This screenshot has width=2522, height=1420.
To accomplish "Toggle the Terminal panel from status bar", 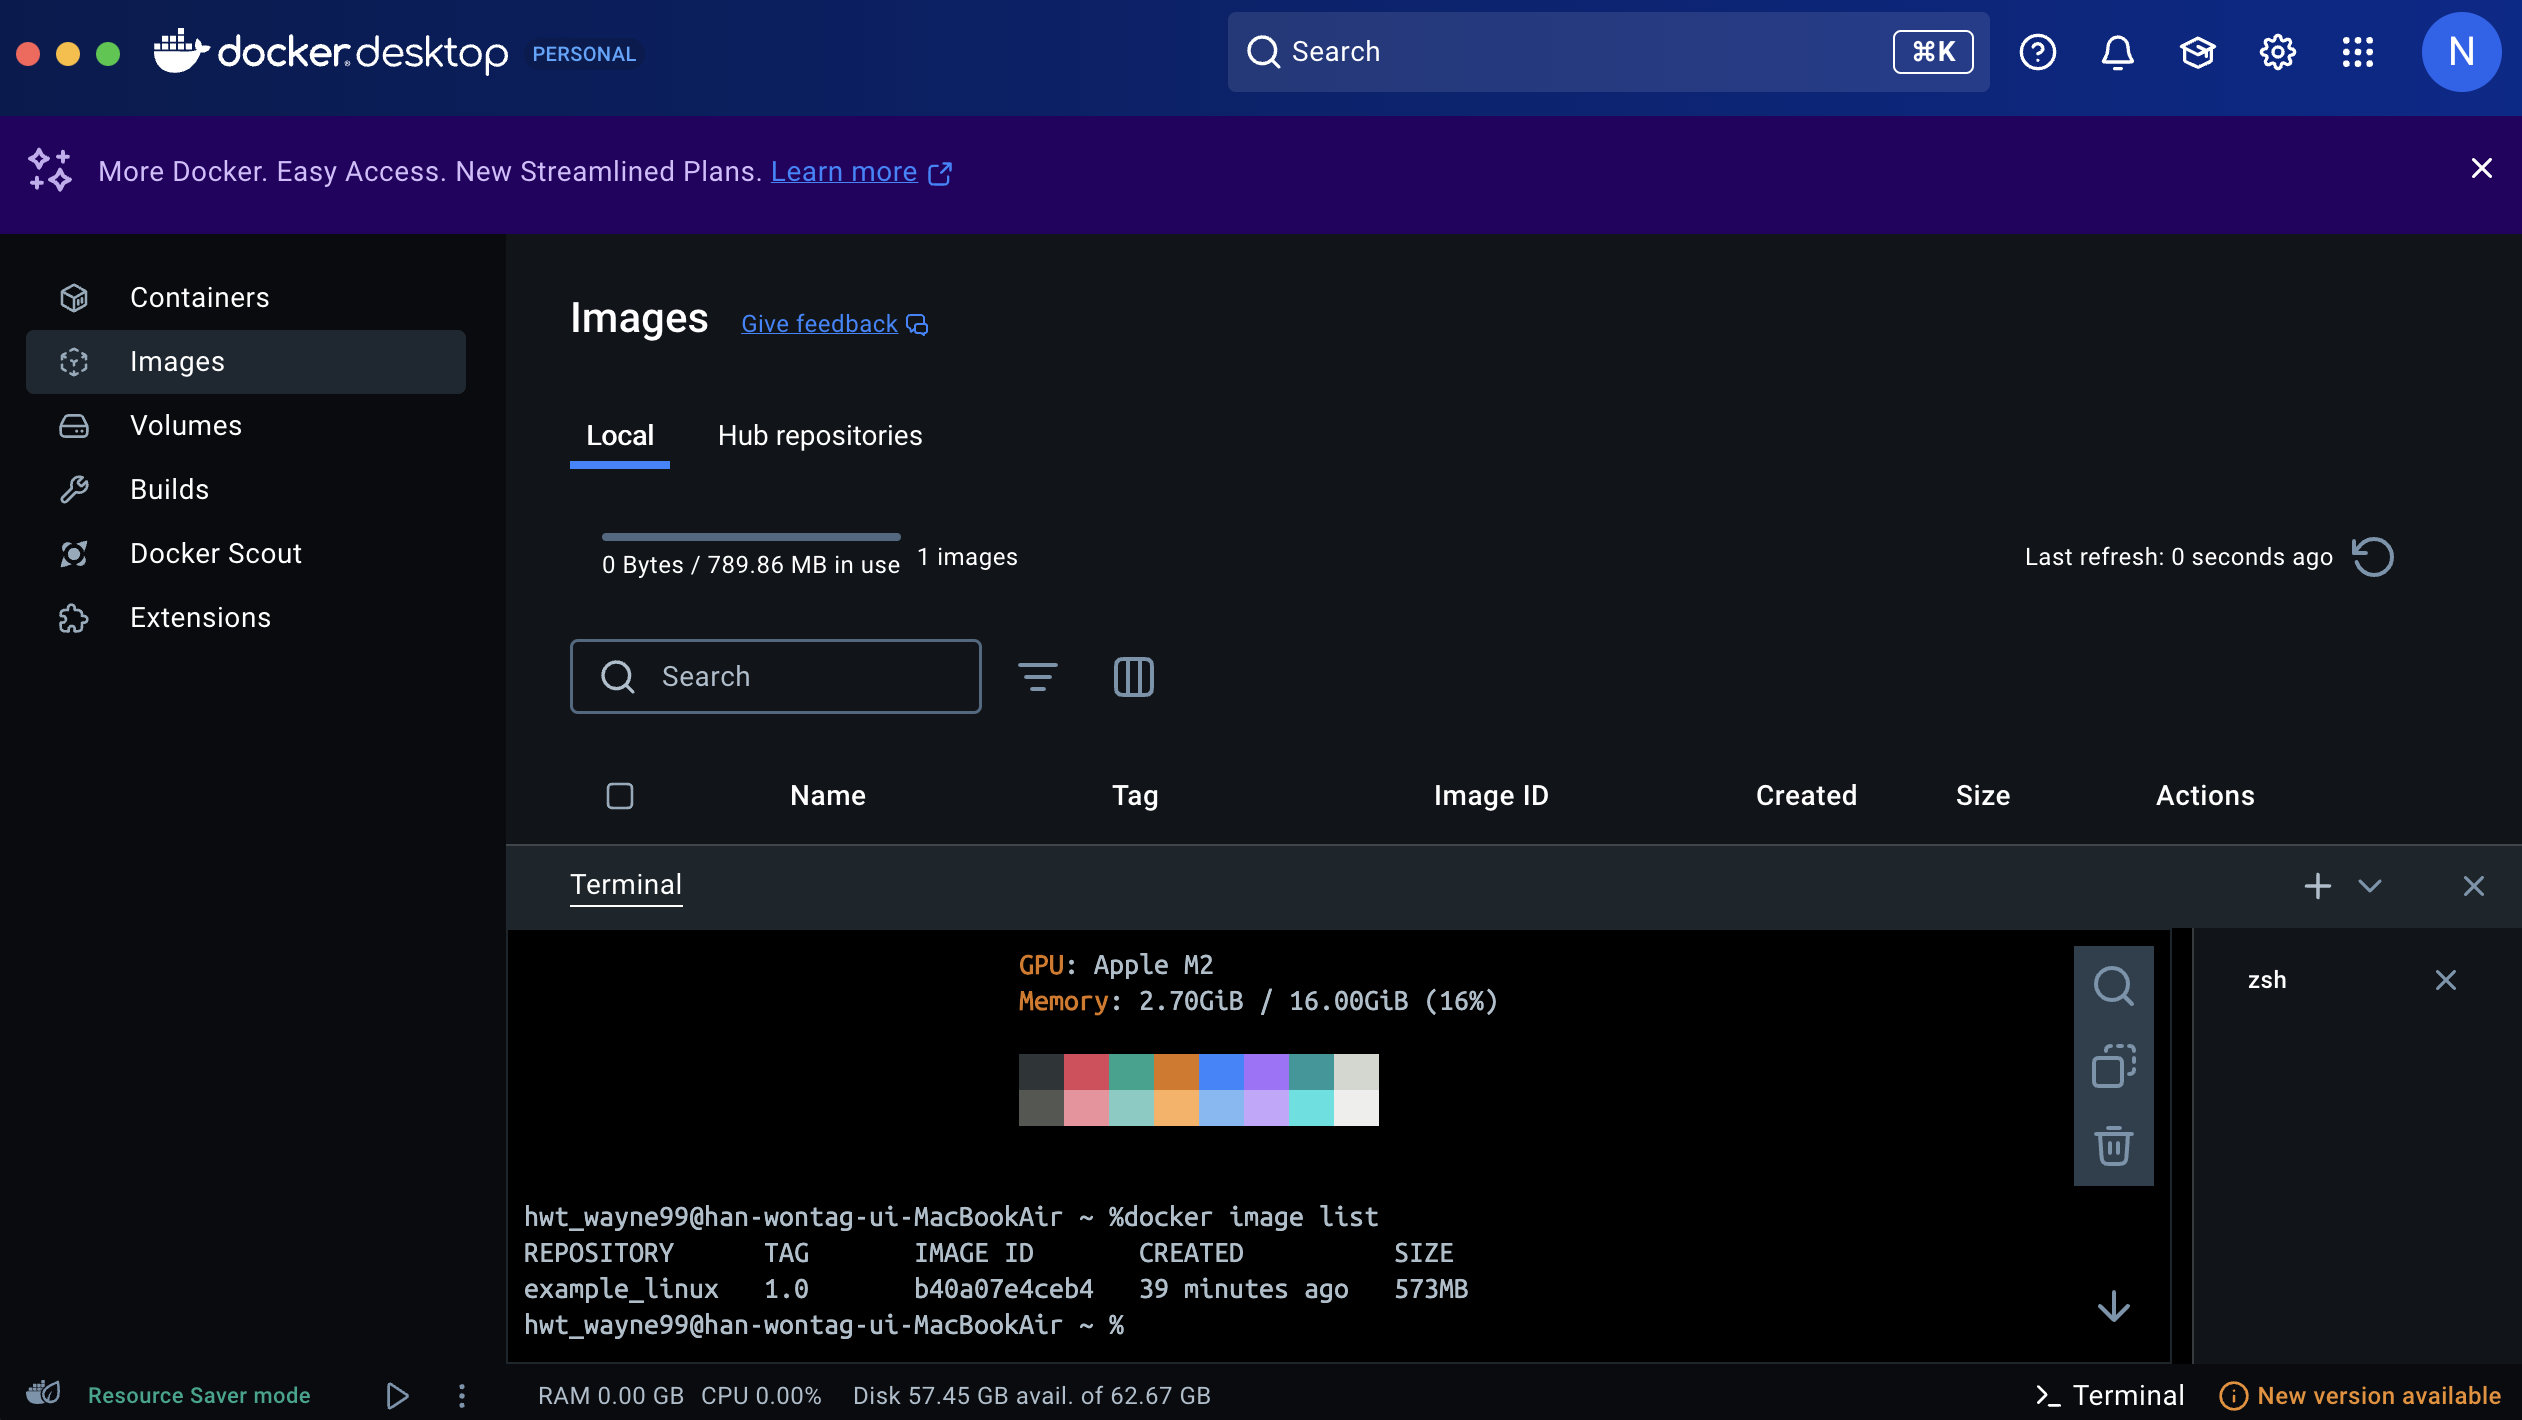I will click(x=2111, y=1396).
